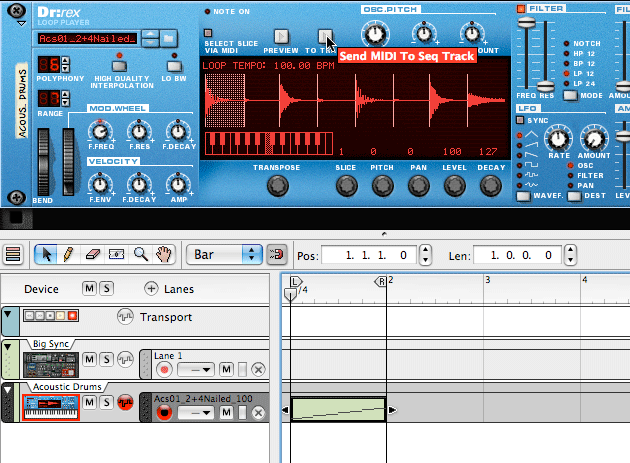Screen dimensions: 630x463
Task: Delete the Acs01_2+4Nailed_100 lane
Action: [x=258, y=413]
